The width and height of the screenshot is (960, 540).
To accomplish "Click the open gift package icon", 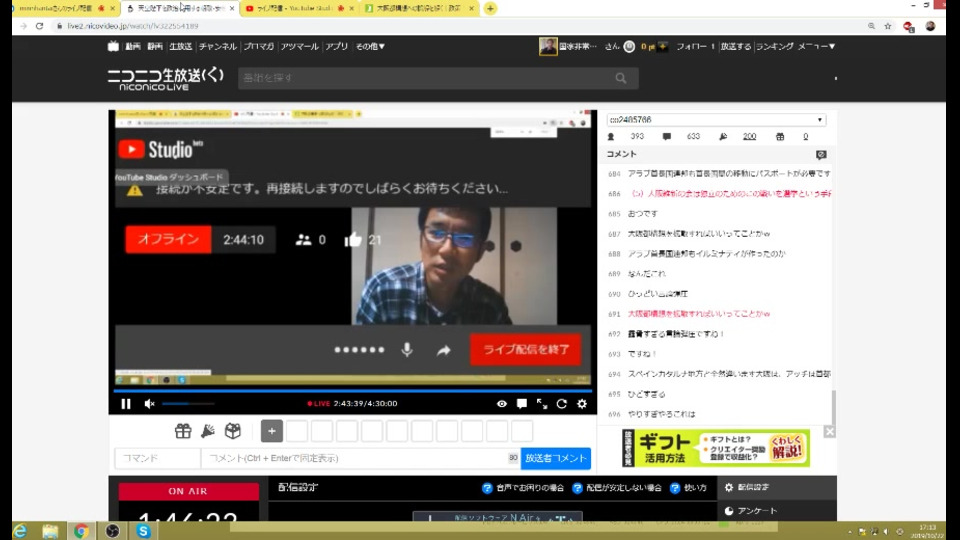I will [233, 431].
